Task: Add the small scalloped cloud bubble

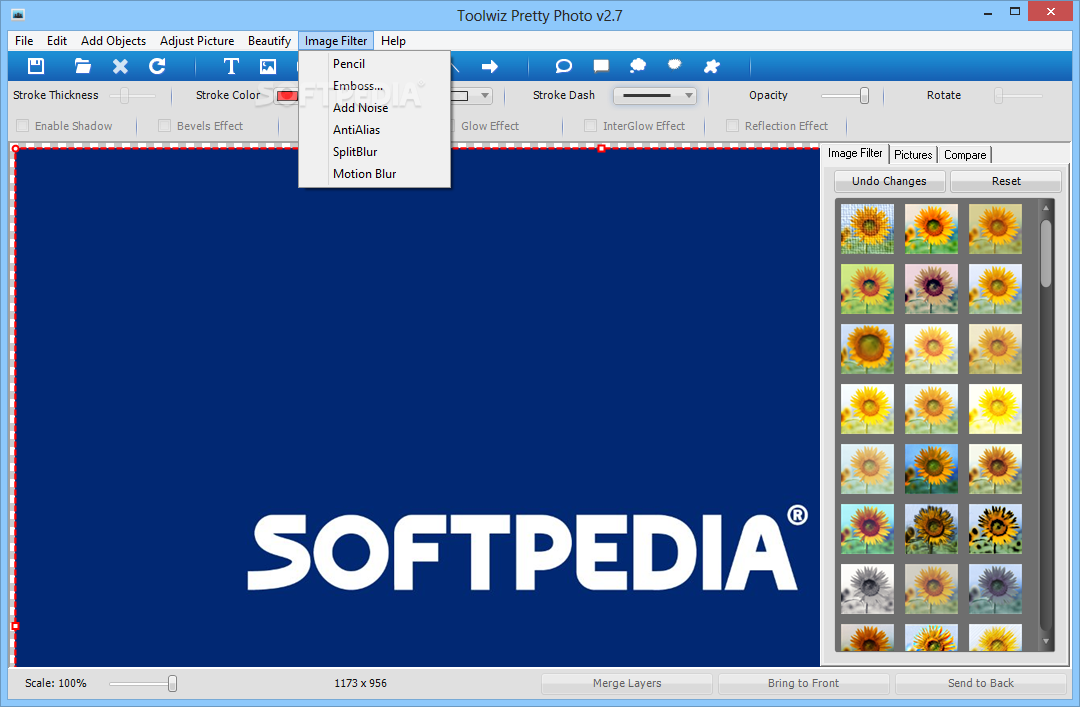Action: 675,65
